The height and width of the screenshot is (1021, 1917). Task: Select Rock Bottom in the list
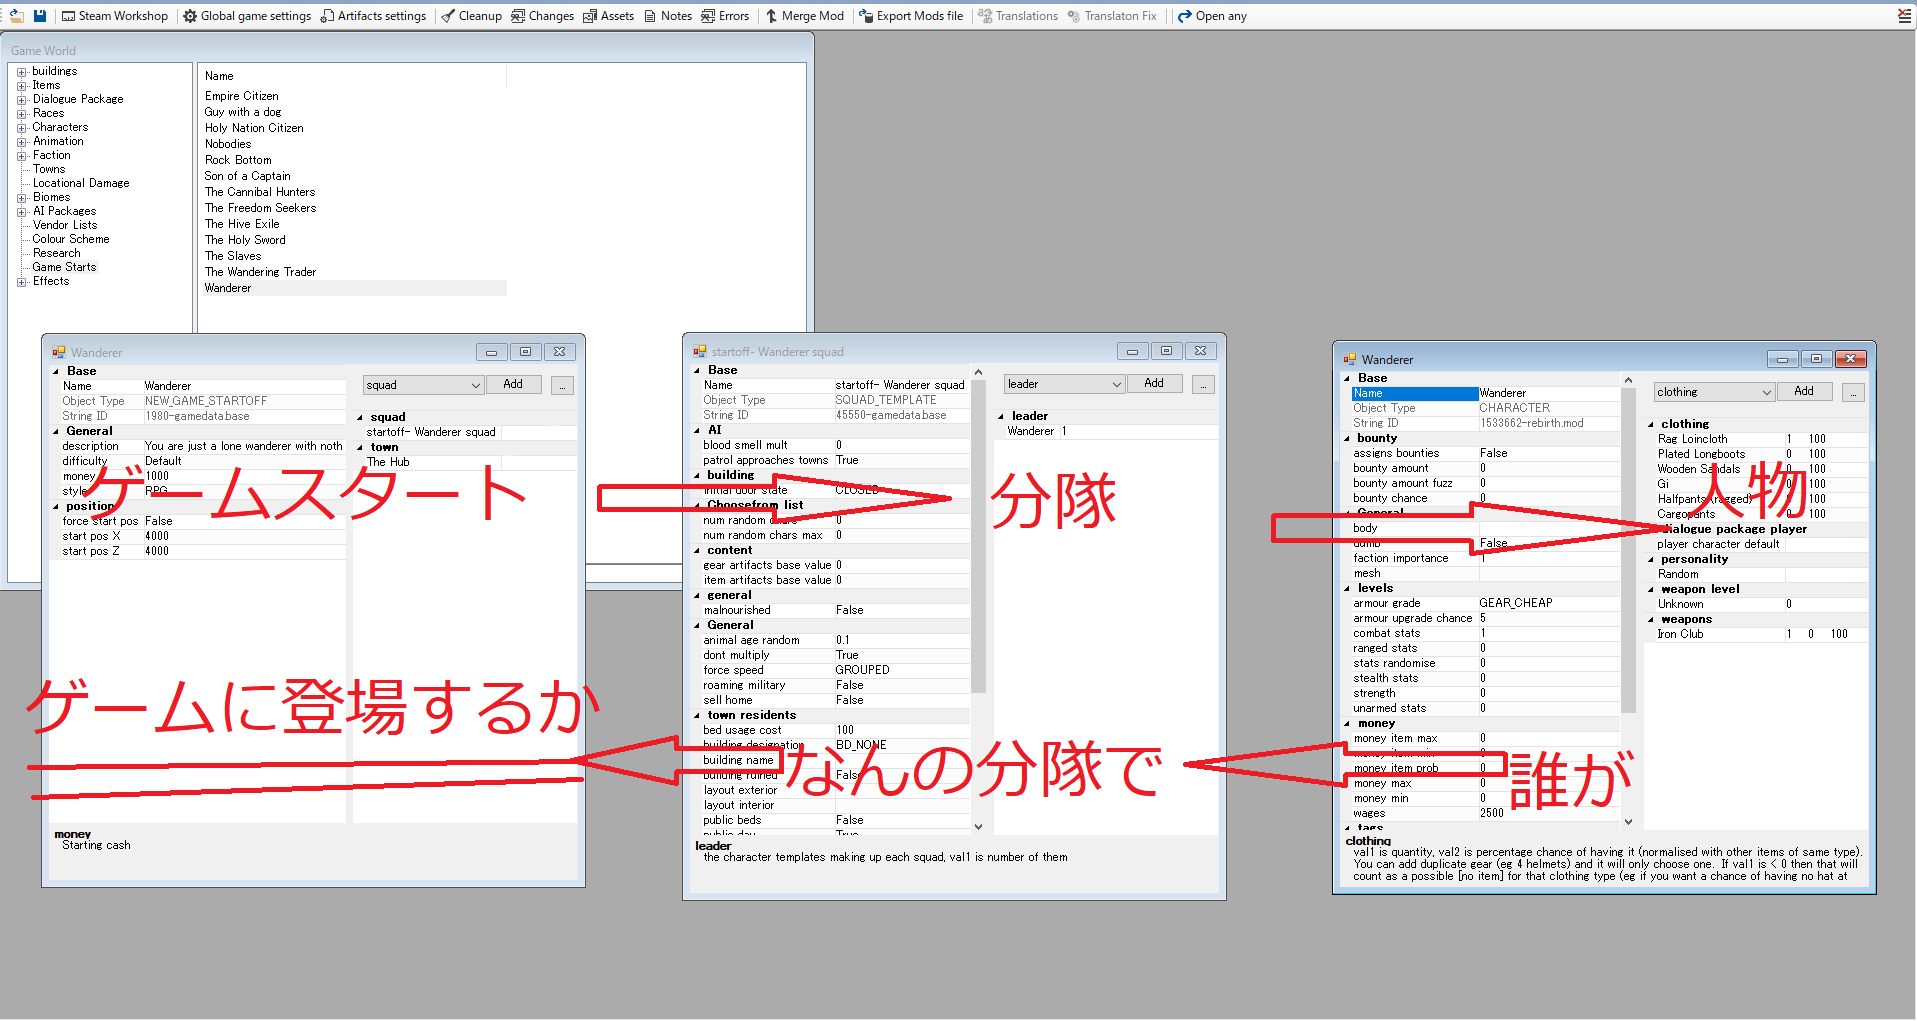pyautogui.click(x=238, y=160)
